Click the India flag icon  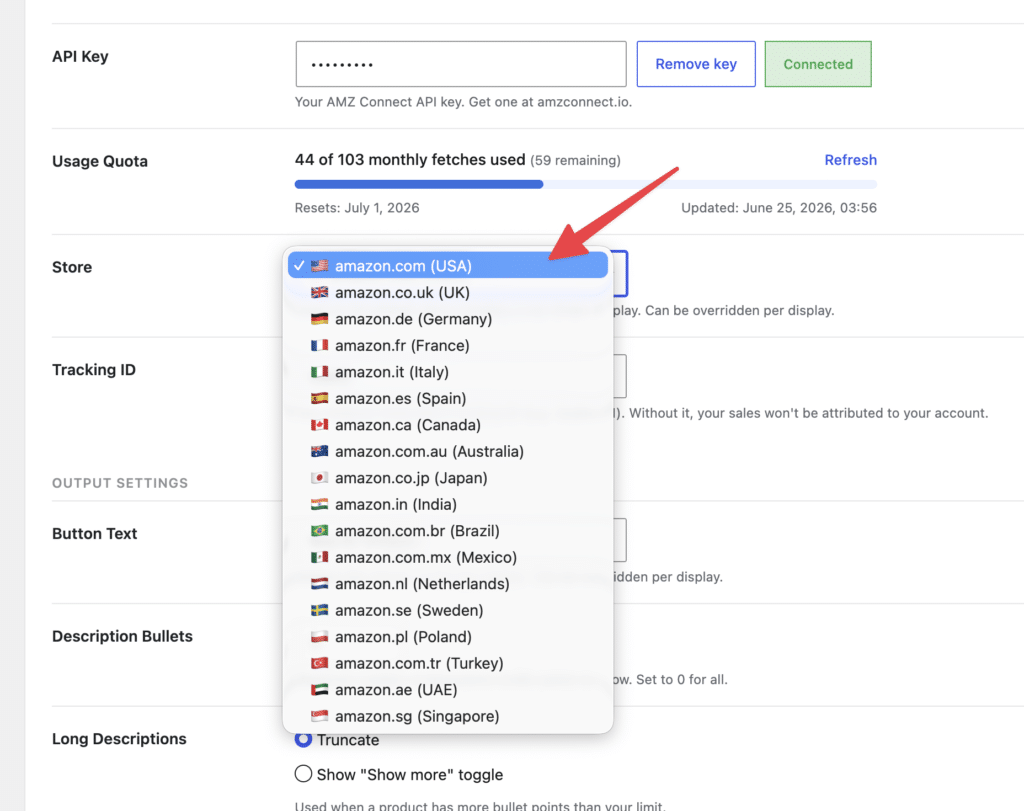coord(319,504)
